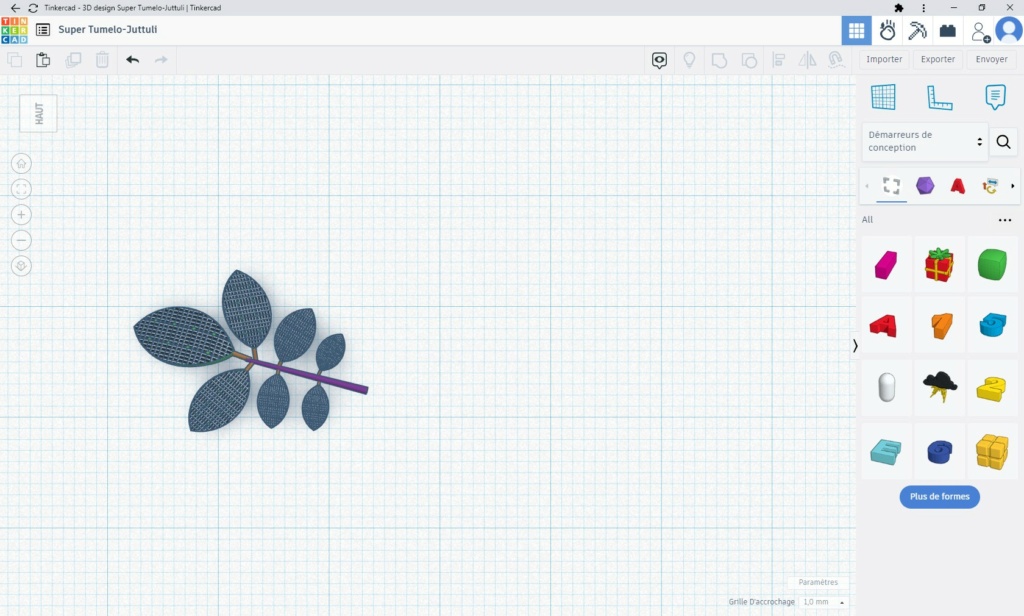
Task: Click the Mirror flip icon
Action: (x=808, y=60)
